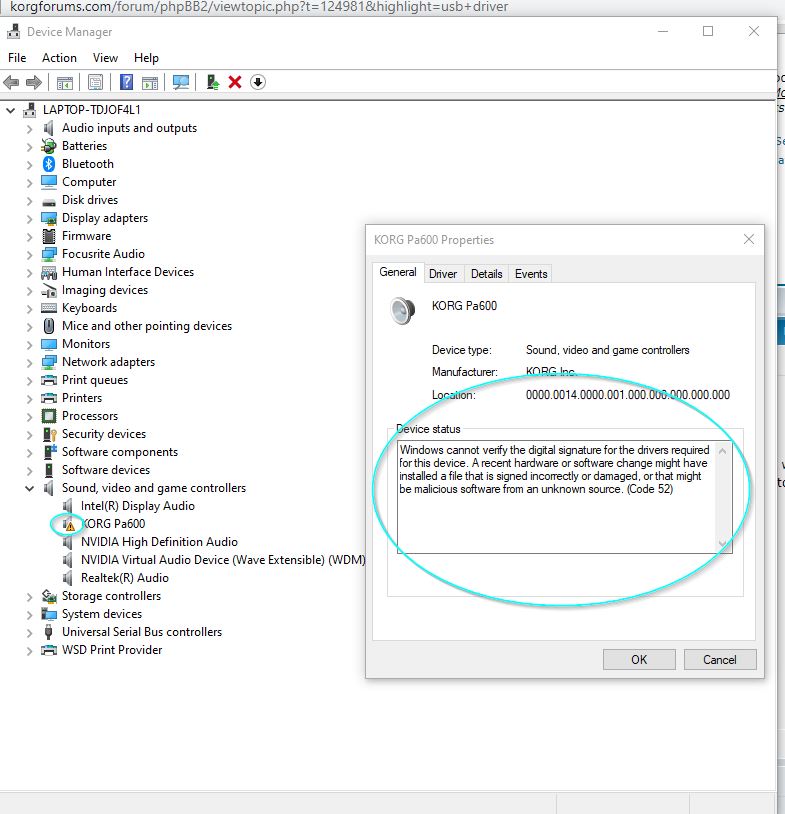Click the Disable device down-arrow icon
Screen dimensions: 785x814
point(258,82)
